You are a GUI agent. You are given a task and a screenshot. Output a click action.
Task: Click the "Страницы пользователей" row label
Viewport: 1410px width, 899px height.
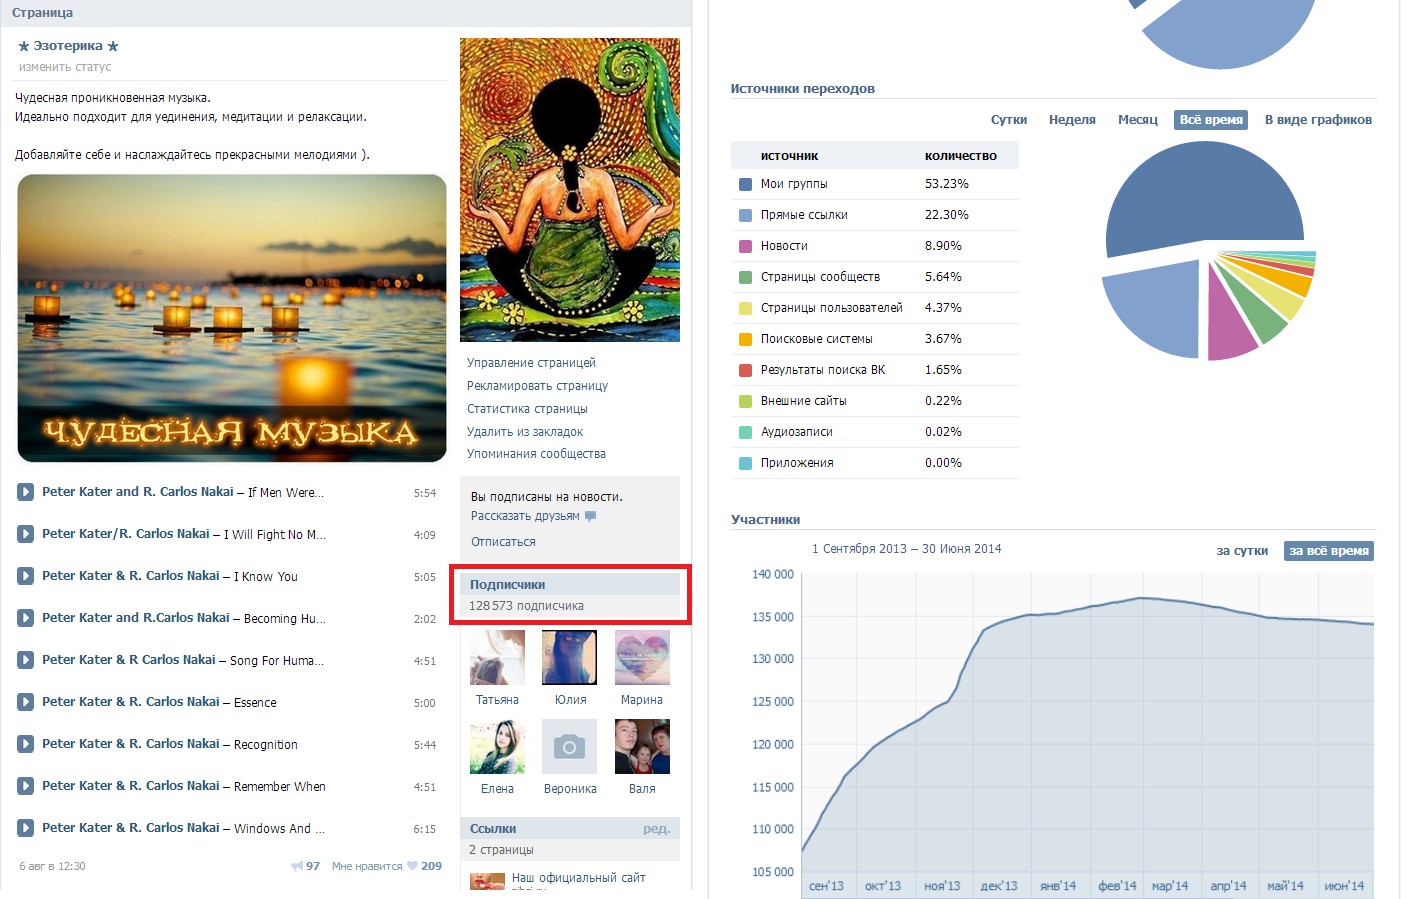(831, 308)
